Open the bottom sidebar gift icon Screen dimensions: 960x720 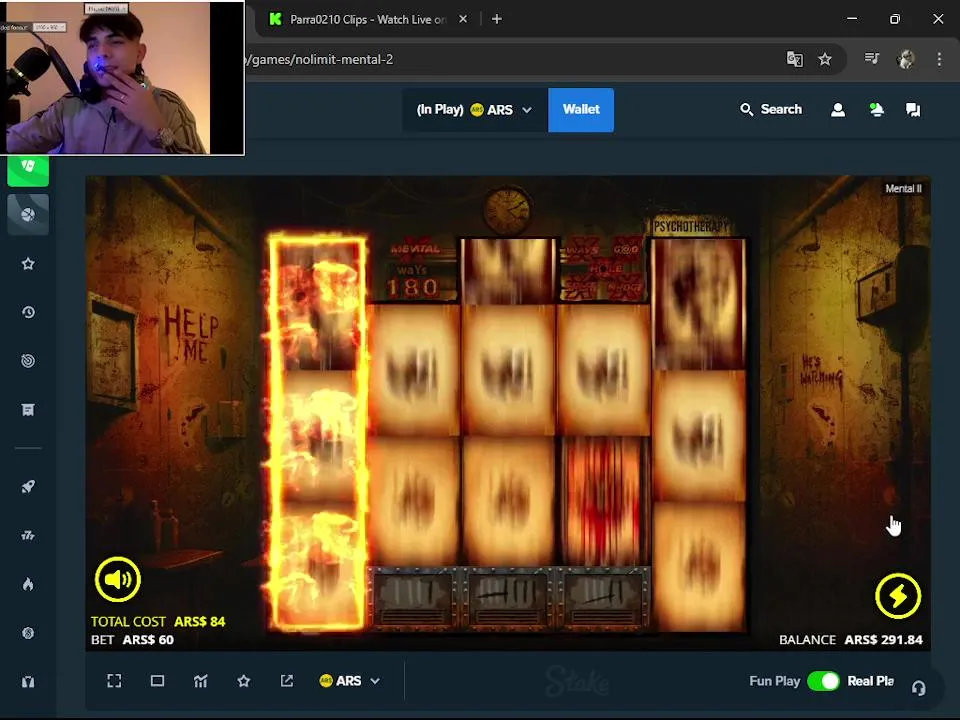pyautogui.click(x=28, y=682)
